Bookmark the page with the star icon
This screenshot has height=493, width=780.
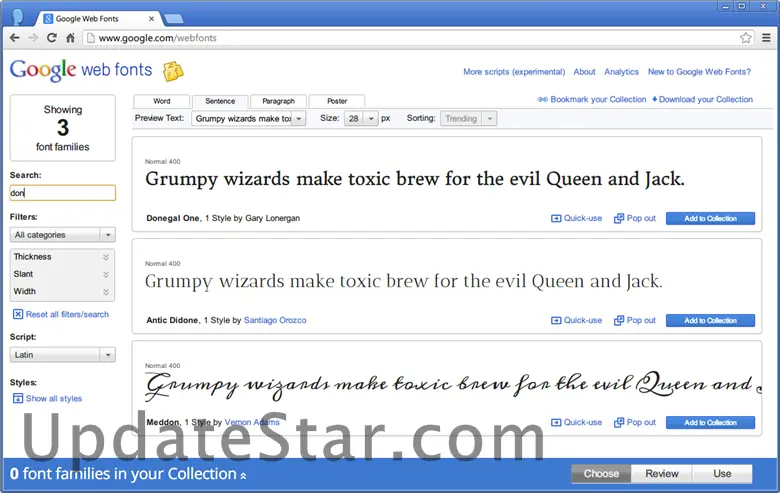pyautogui.click(x=745, y=38)
